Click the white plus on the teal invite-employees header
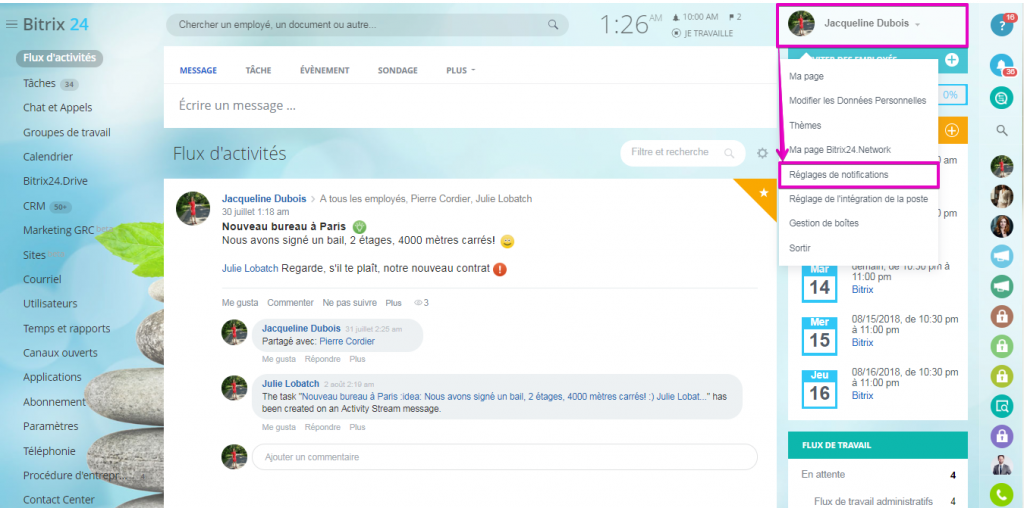The width and height of the screenshot is (1024, 508). click(952, 60)
